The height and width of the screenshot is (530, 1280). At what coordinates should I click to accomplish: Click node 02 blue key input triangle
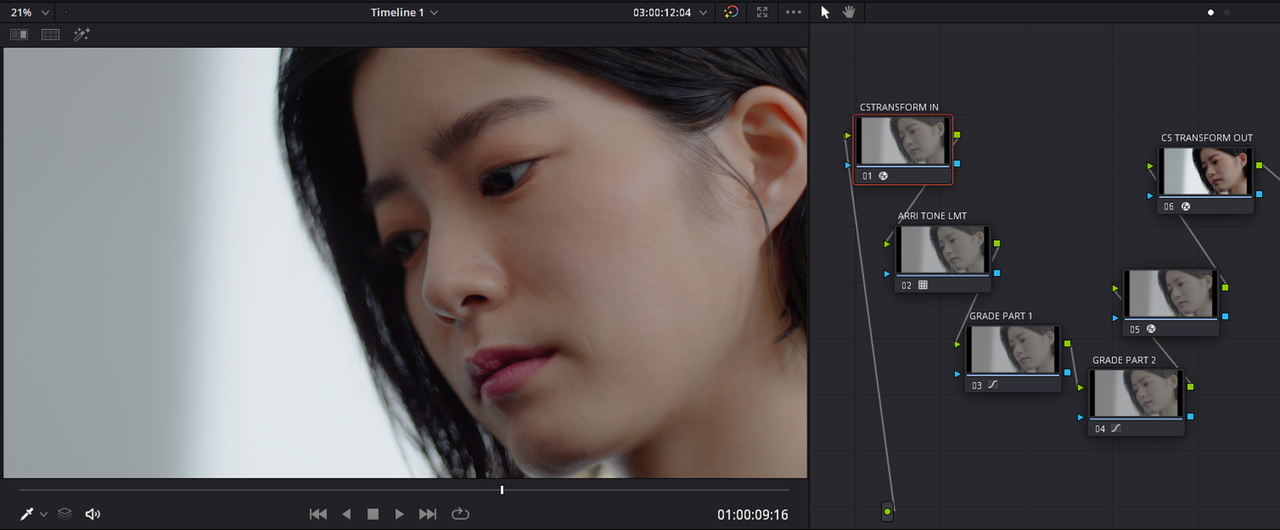click(x=887, y=274)
